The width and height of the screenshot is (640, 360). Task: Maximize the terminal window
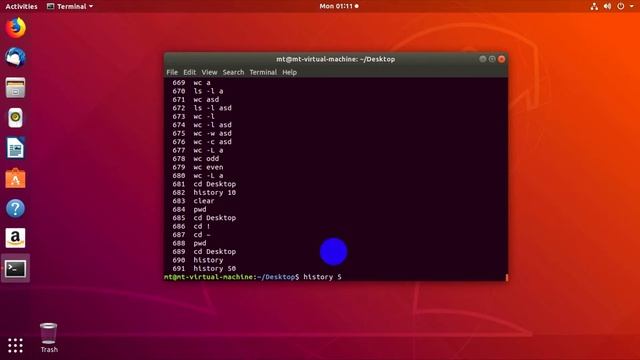coord(492,59)
